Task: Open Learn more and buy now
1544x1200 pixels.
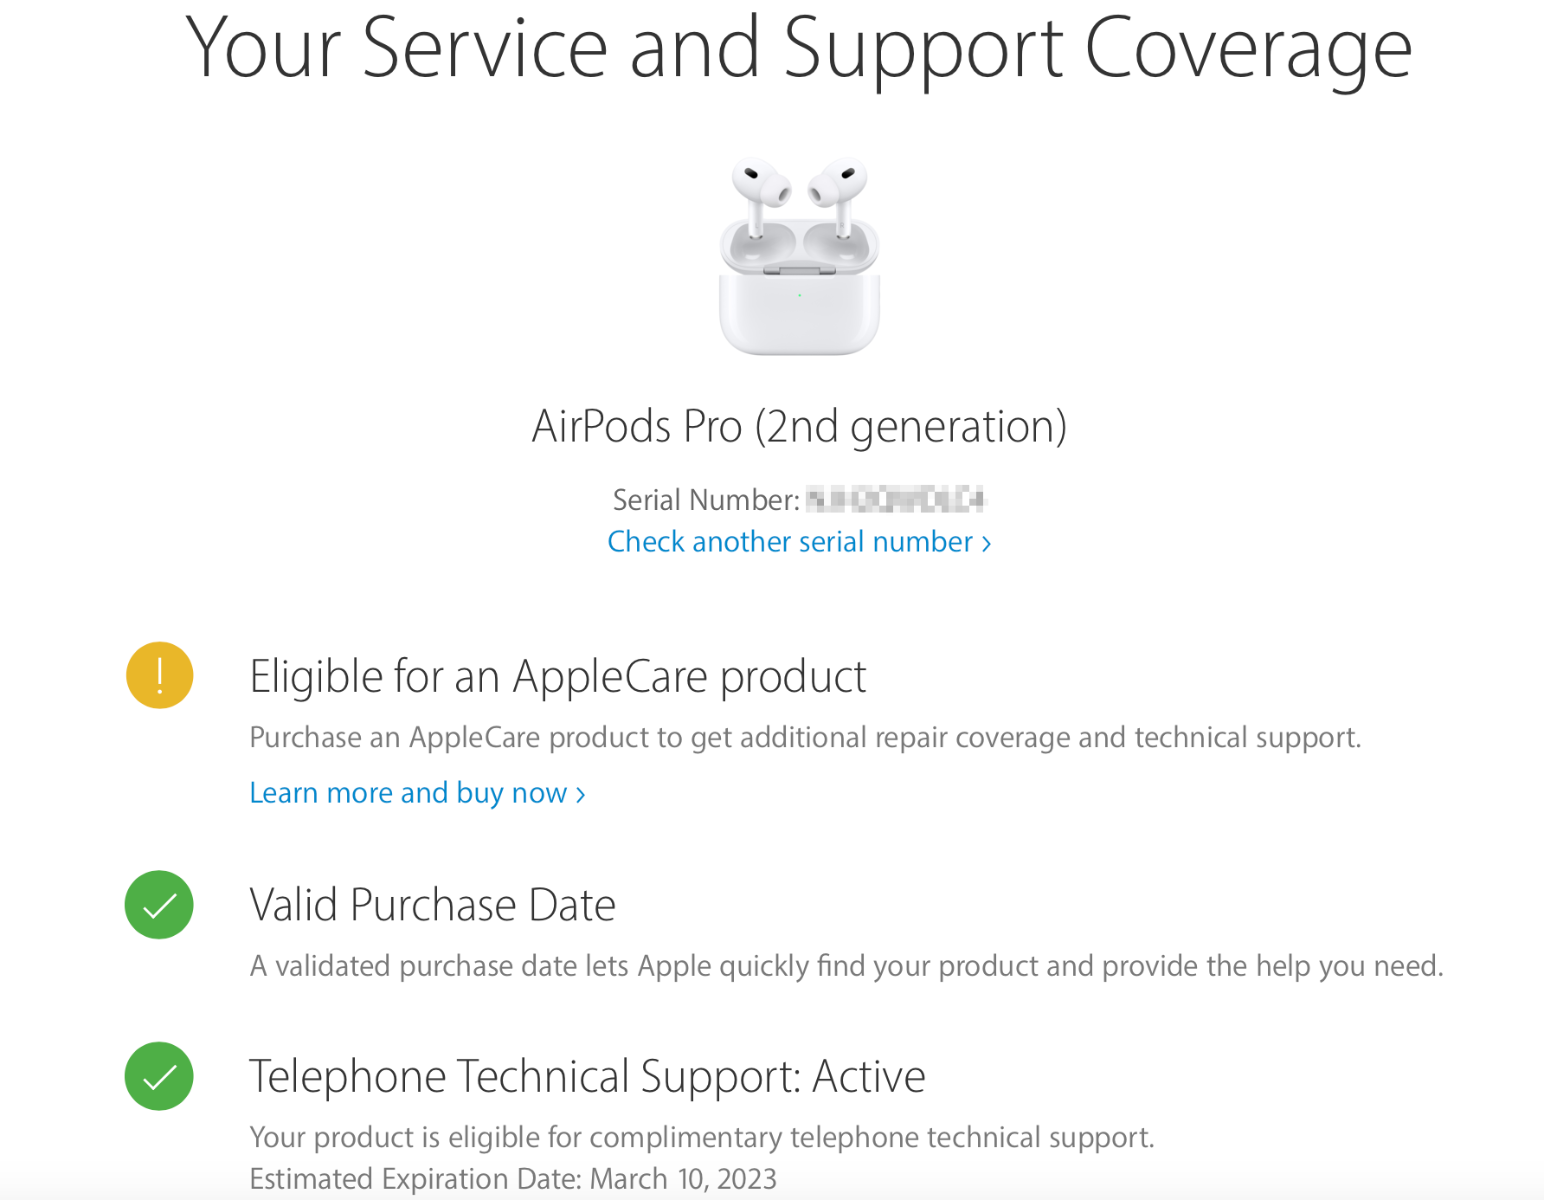Action: (407, 793)
